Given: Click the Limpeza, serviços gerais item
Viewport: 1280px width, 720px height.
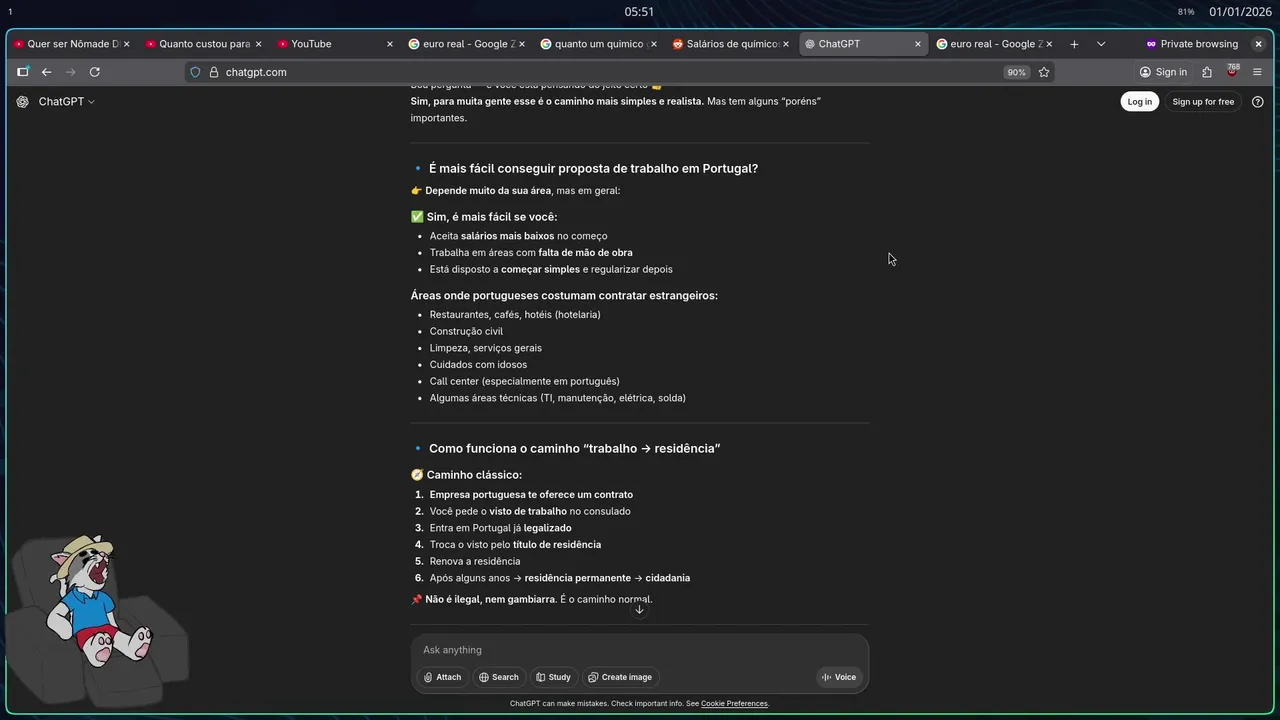Looking at the screenshot, I should (x=486, y=348).
